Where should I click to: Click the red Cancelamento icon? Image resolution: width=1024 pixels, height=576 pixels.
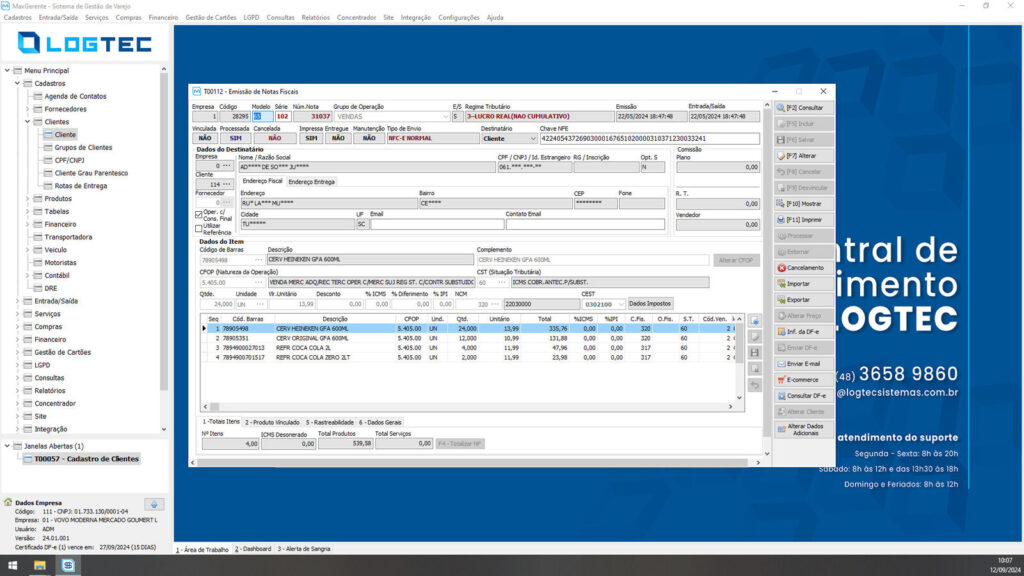[x=781, y=268]
